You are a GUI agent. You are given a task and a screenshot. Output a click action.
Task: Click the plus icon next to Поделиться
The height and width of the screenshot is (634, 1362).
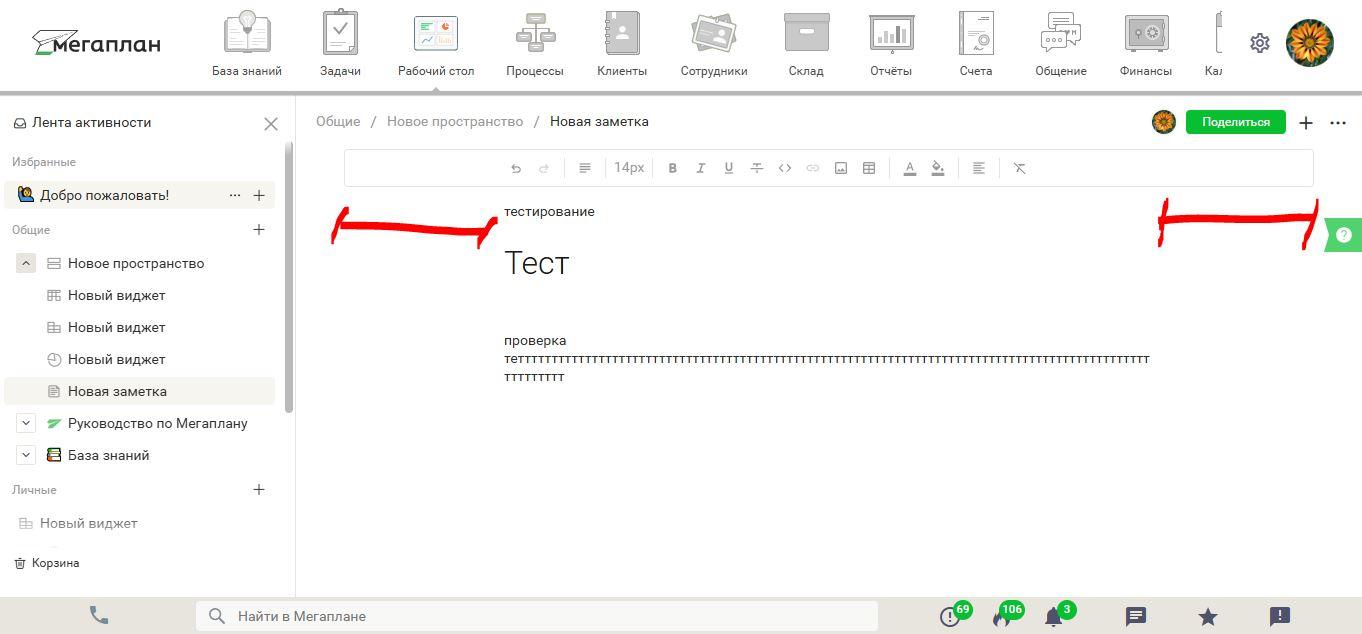coord(1306,122)
